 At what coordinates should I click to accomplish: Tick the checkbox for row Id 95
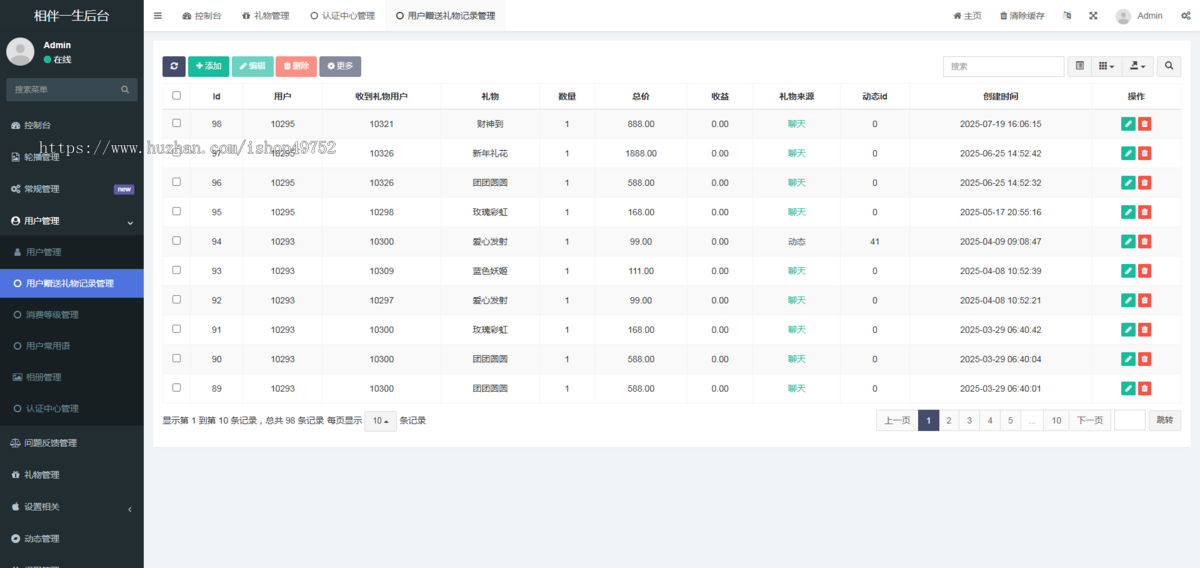(x=177, y=211)
